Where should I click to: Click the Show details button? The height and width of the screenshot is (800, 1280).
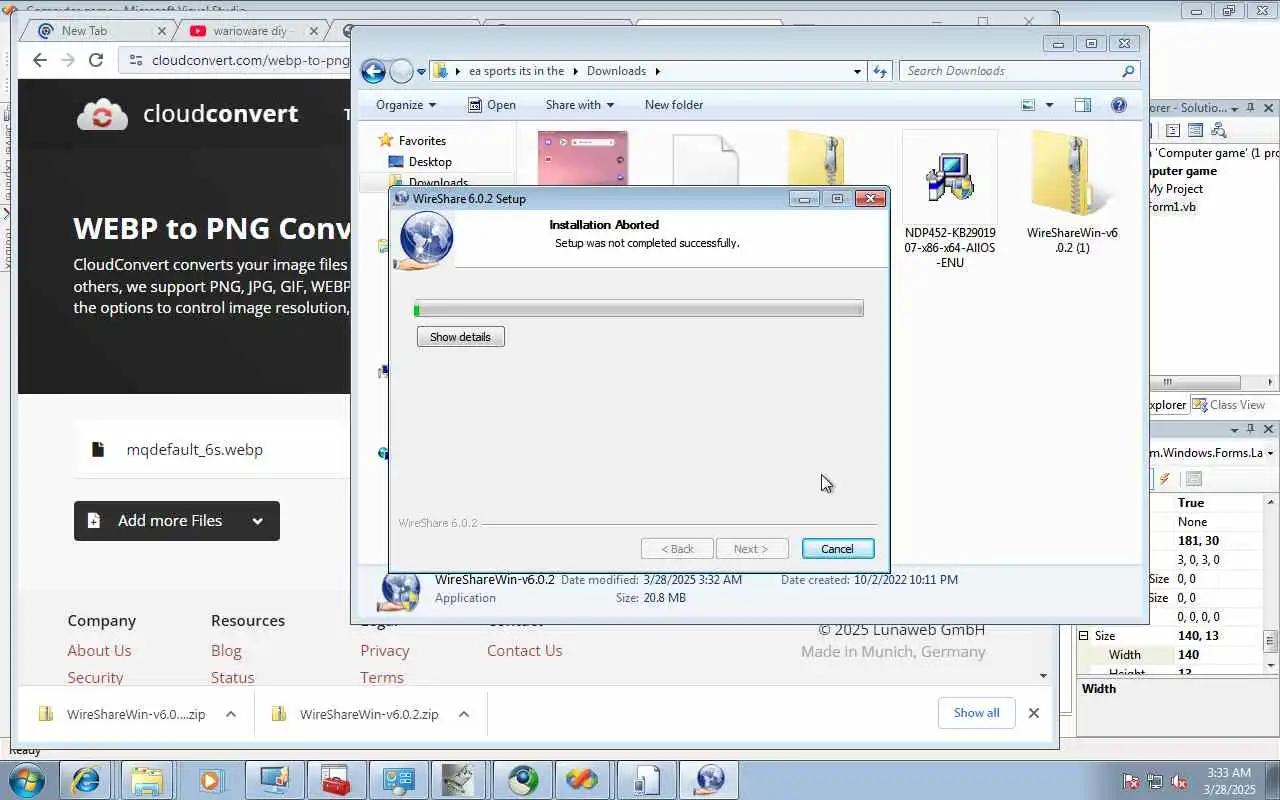(460, 337)
